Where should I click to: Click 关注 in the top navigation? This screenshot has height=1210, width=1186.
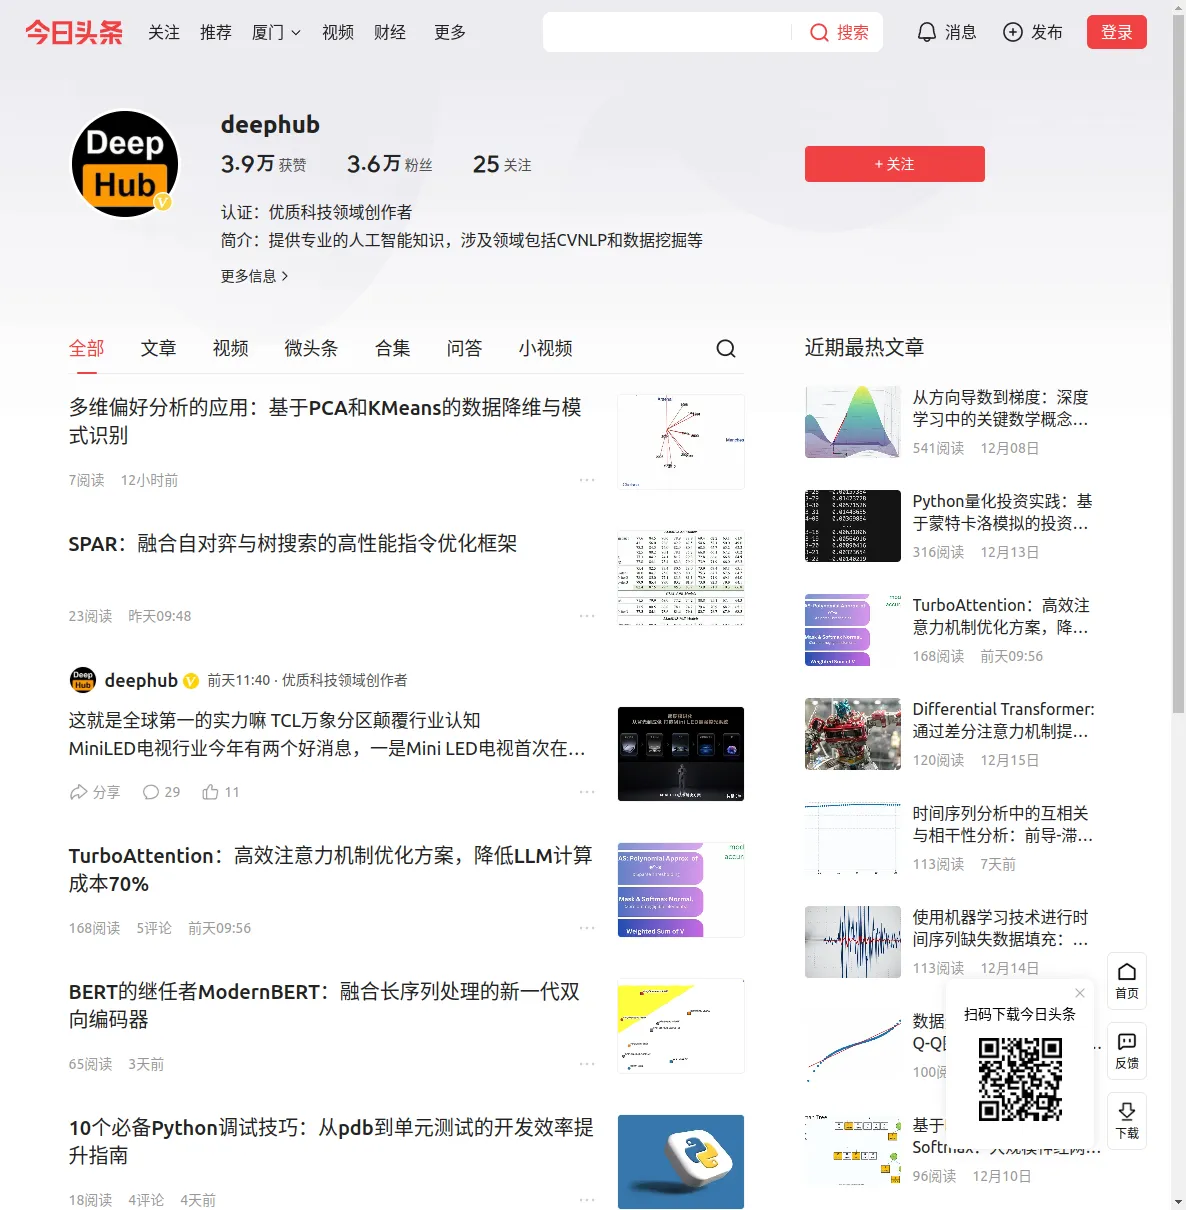[x=164, y=33]
